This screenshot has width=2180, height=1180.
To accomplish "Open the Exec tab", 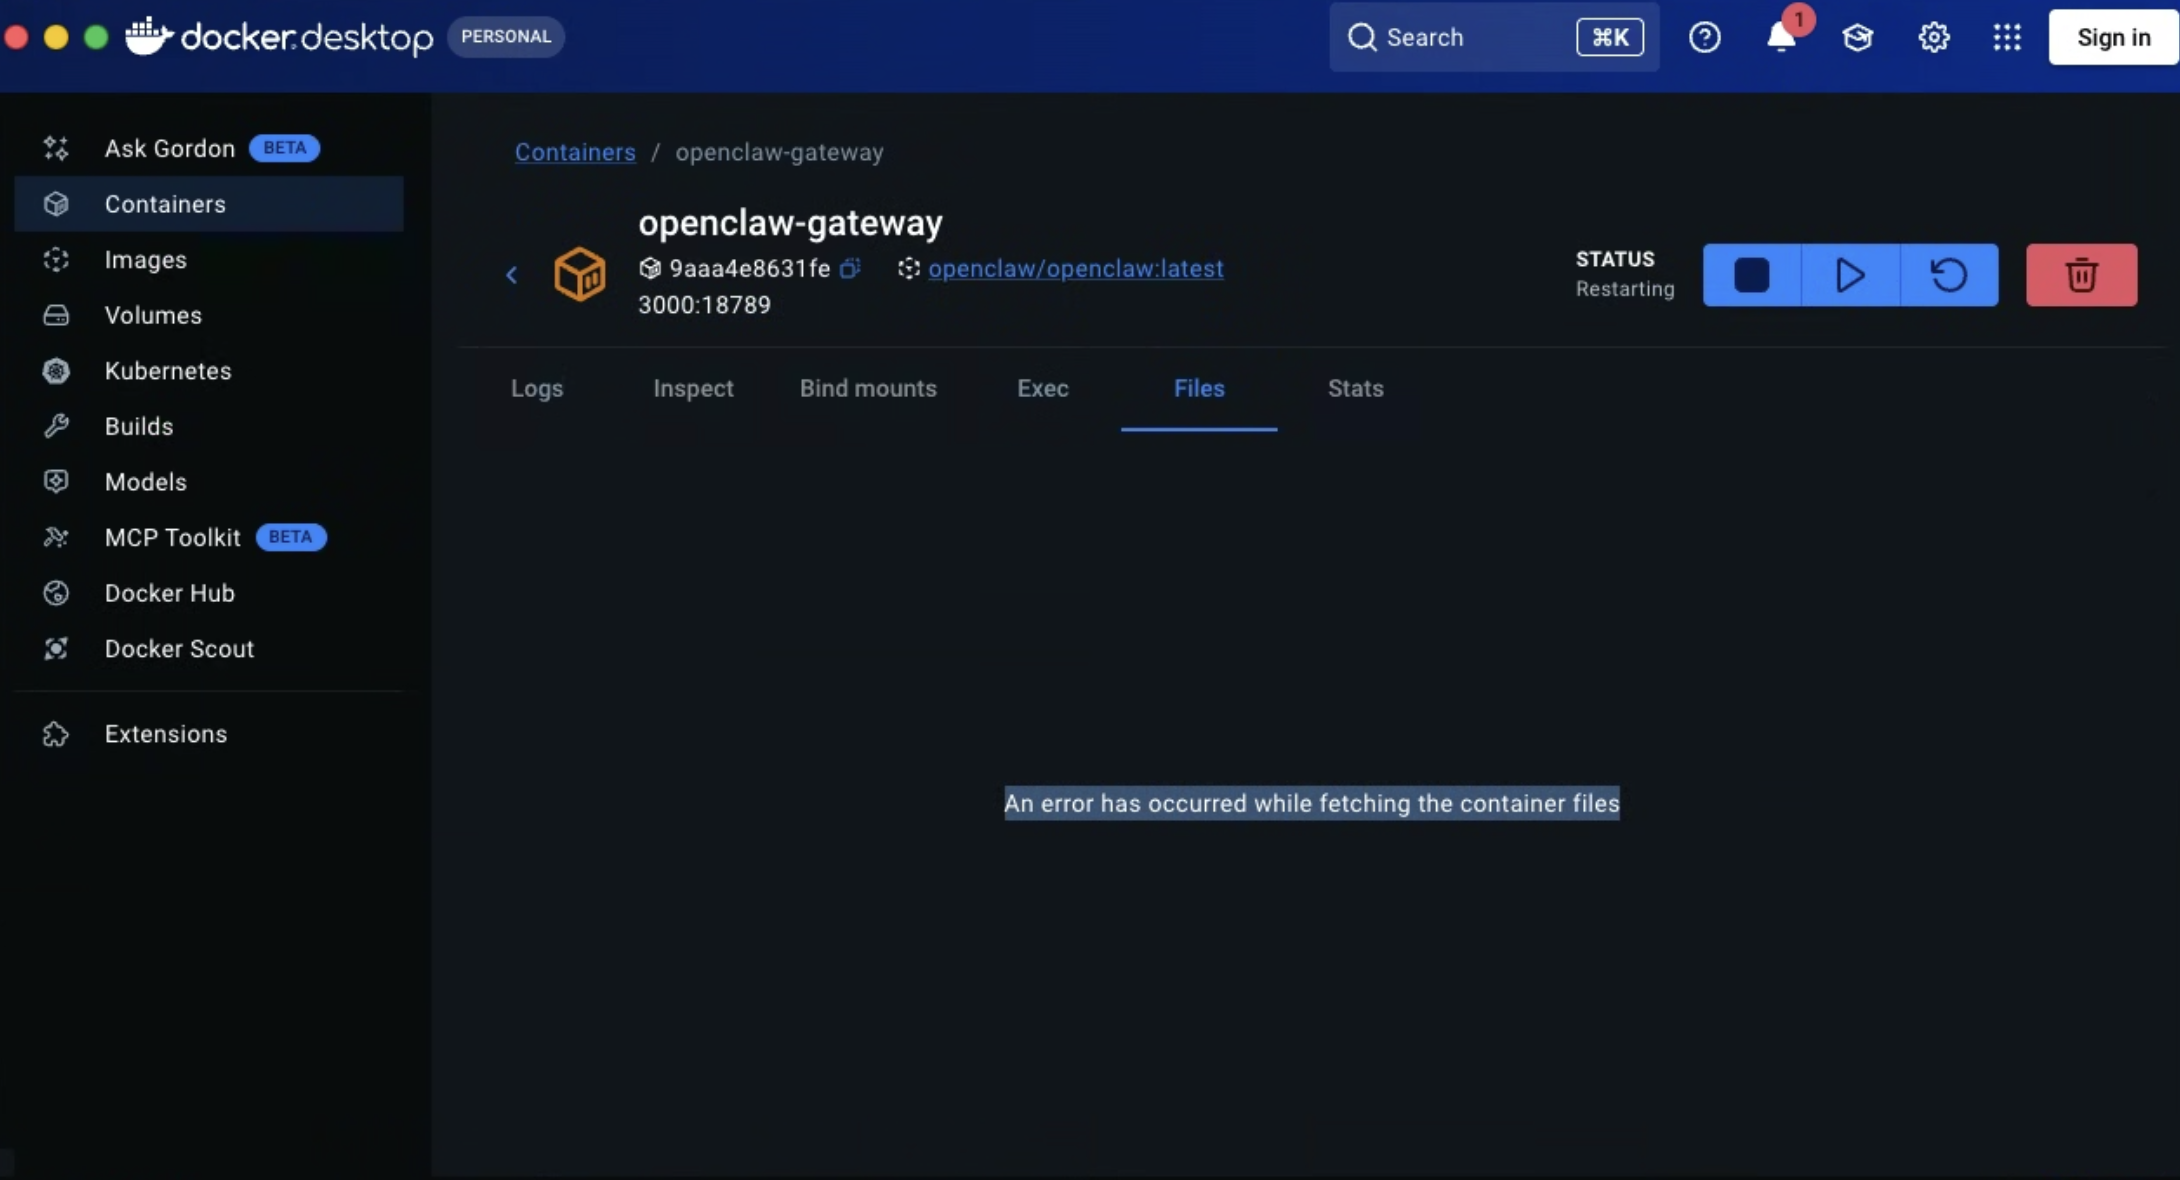I will 1043,388.
